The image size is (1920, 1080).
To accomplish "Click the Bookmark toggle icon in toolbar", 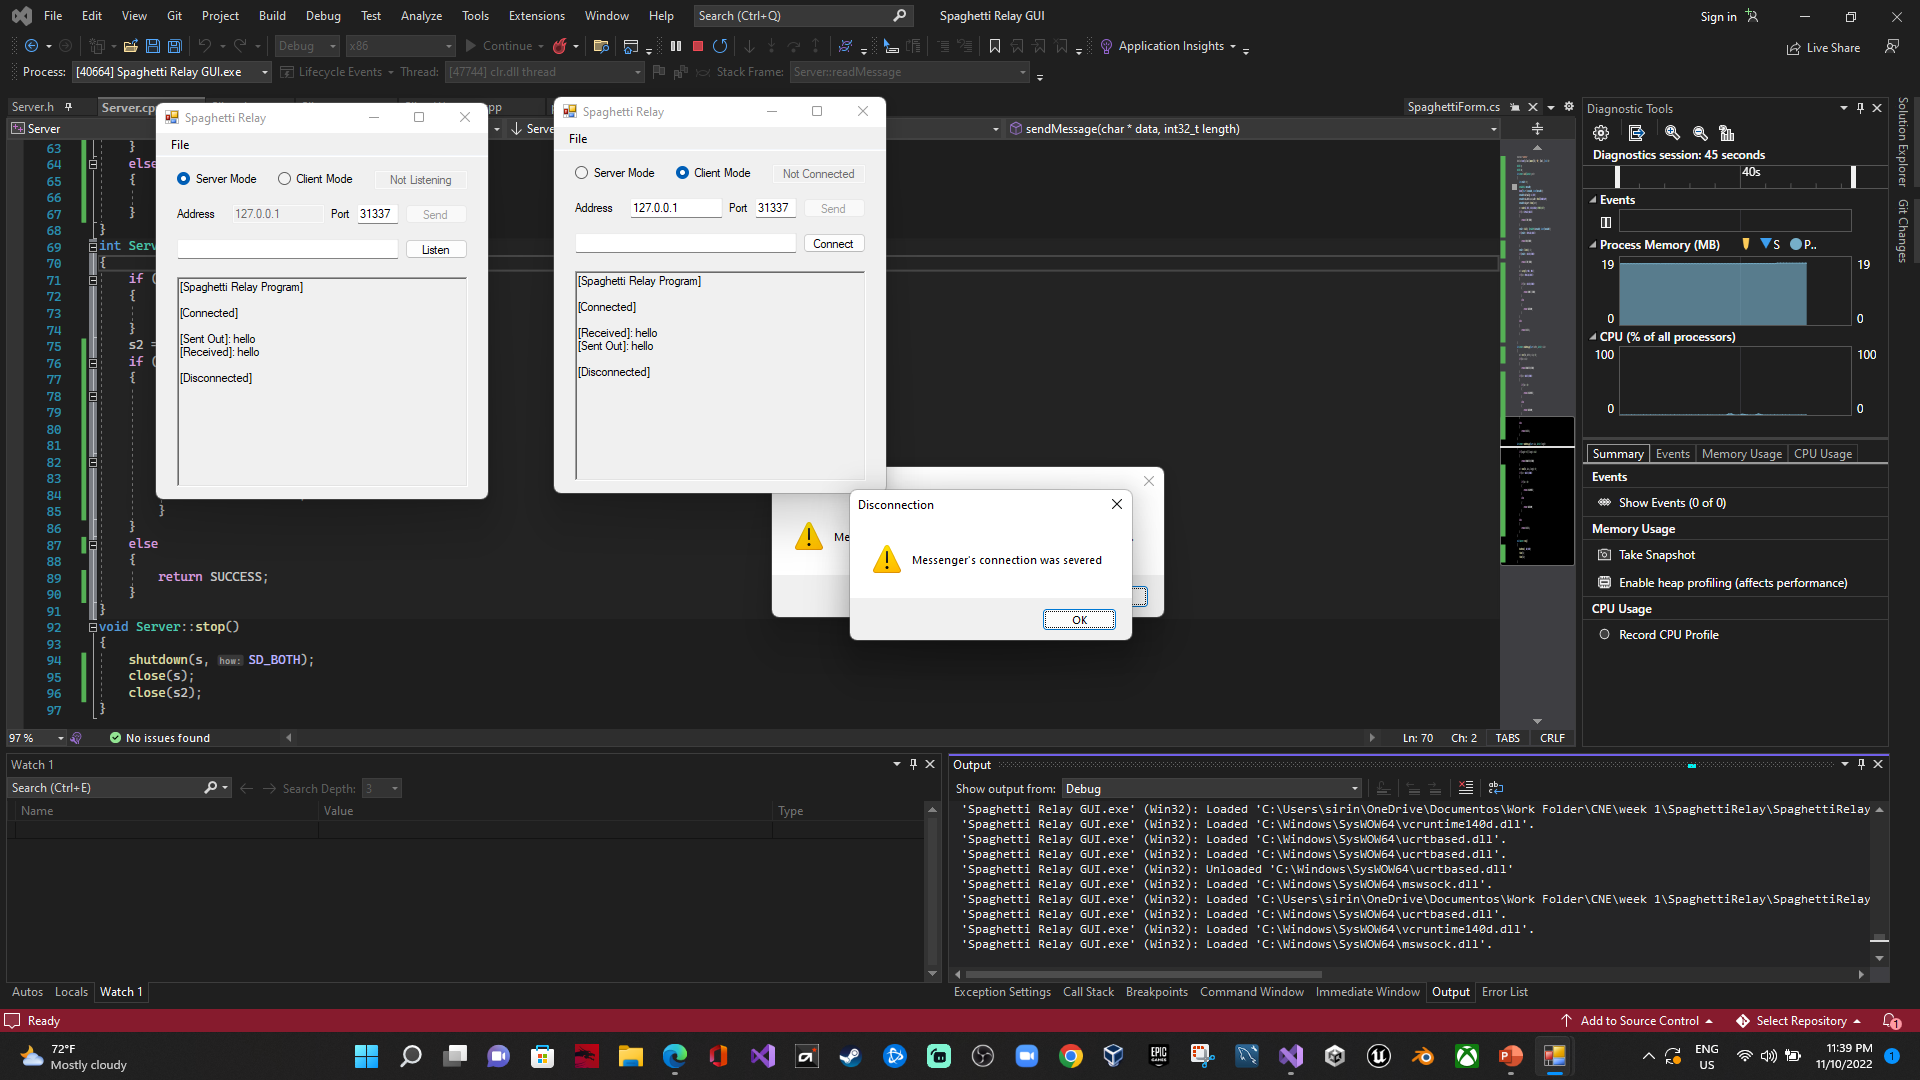I will click(995, 46).
